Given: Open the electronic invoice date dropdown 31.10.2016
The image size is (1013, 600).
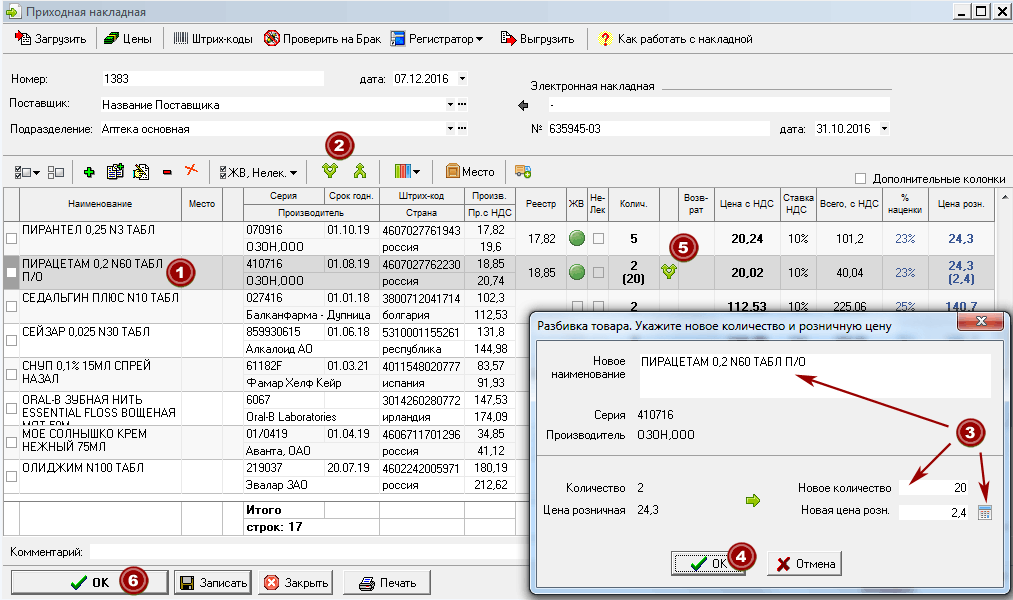Looking at the screenshot, I should pyautogui.click(x=884, y=129).
